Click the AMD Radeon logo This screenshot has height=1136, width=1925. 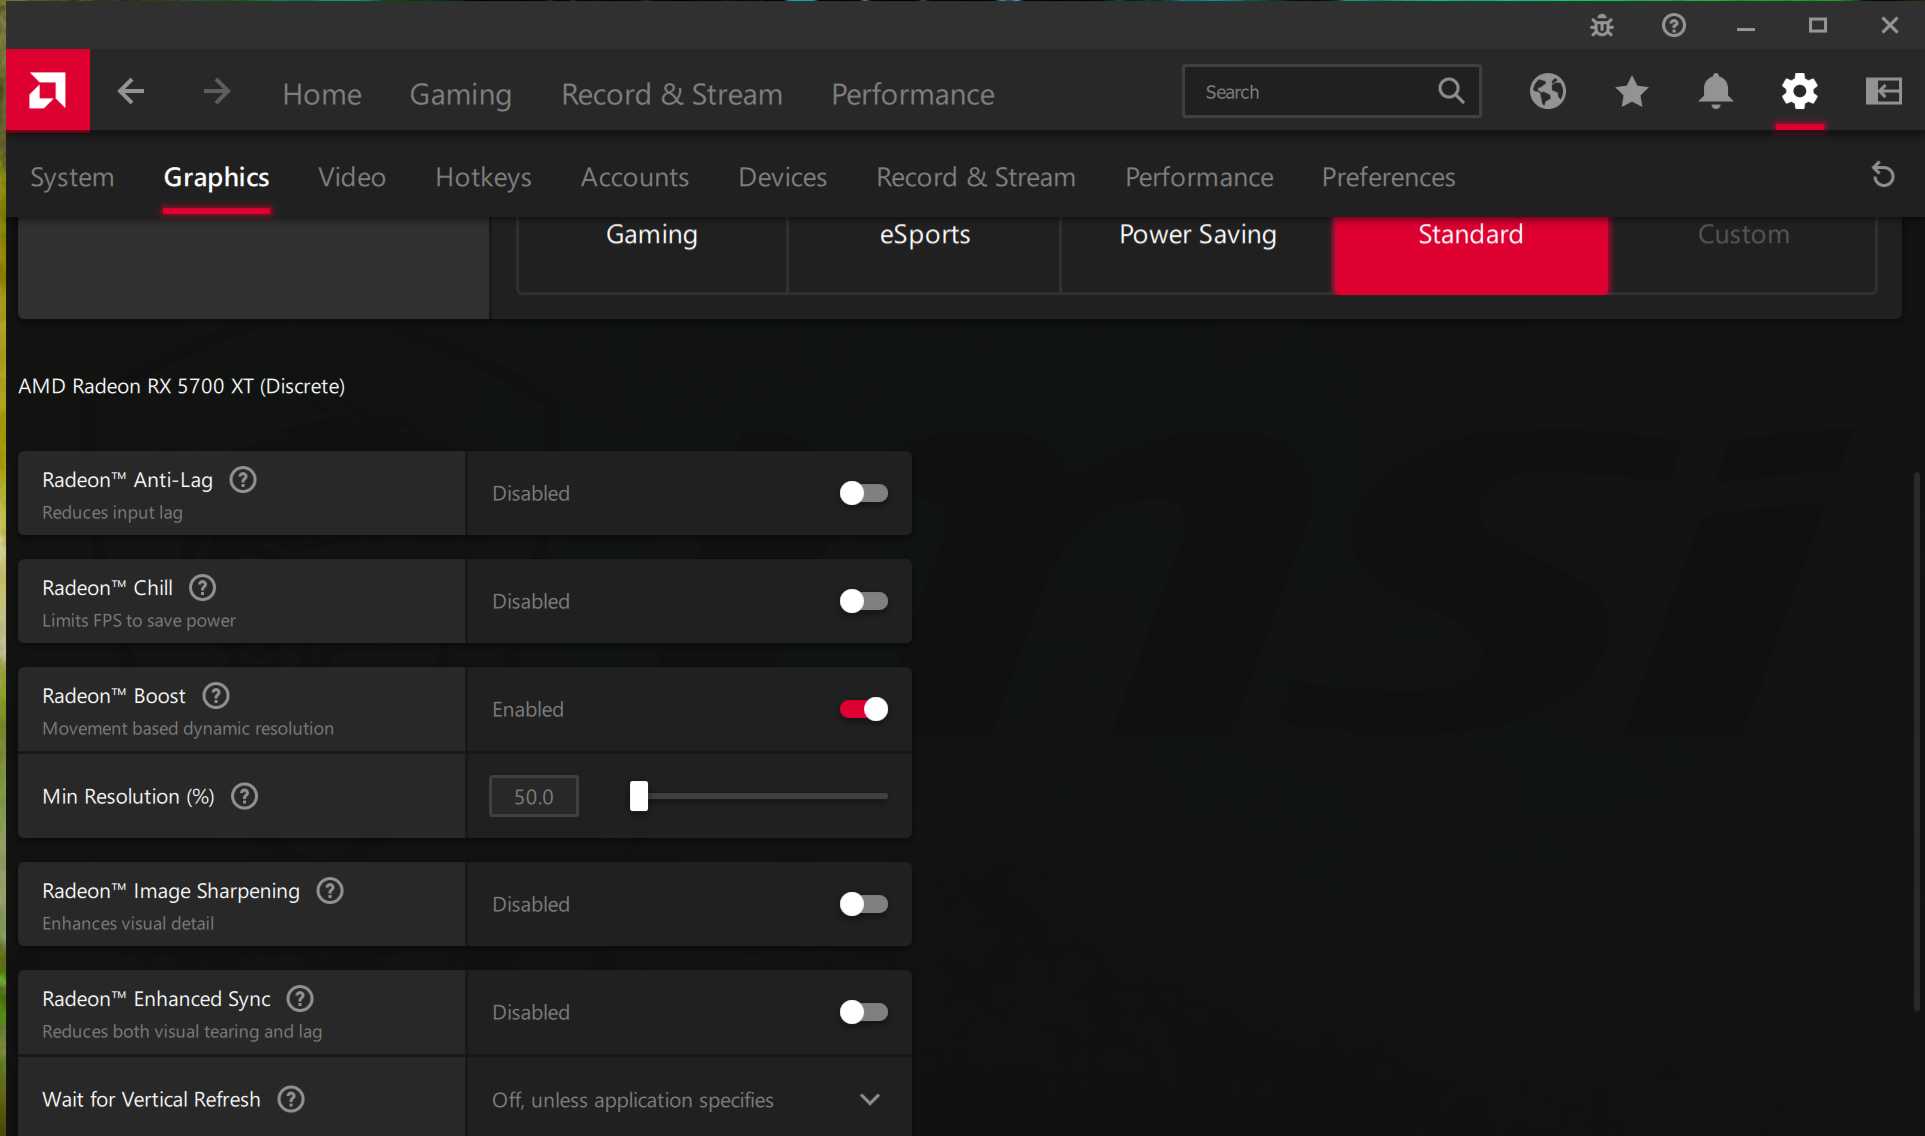point(48,90)
